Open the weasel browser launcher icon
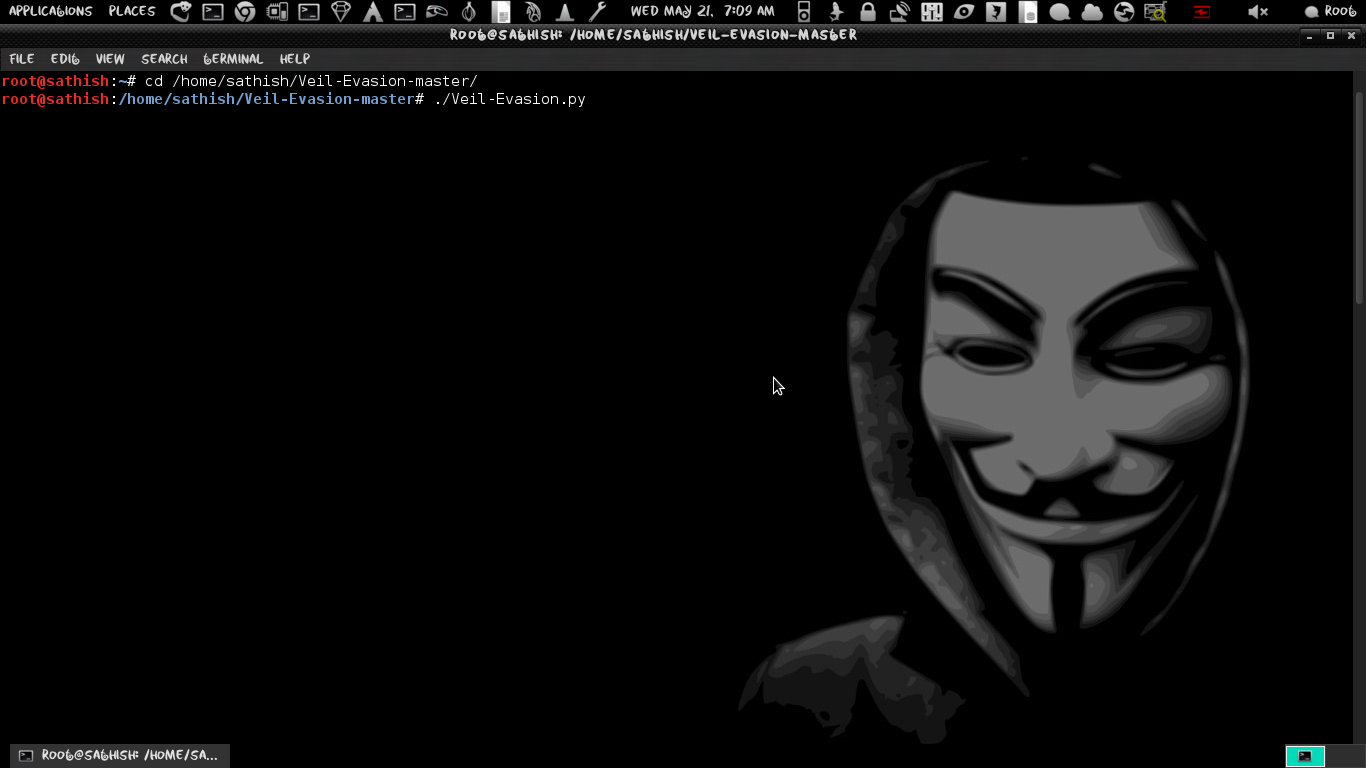1366x768 pixels. pyautogui.click(x=181, y=12)
